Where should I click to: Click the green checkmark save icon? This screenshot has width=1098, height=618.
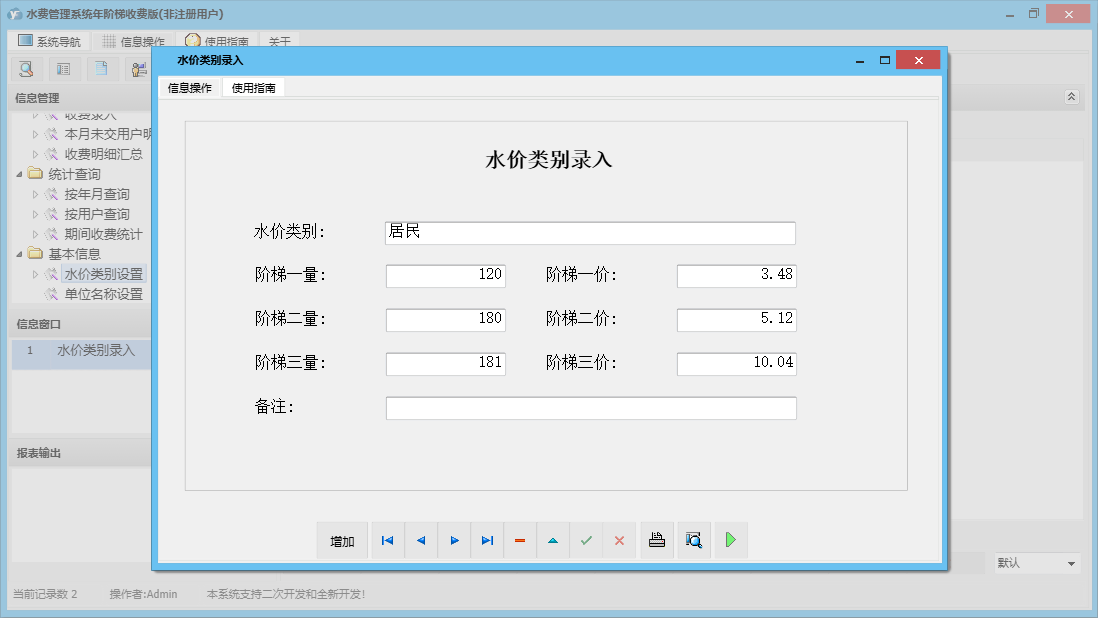[586, 541]
